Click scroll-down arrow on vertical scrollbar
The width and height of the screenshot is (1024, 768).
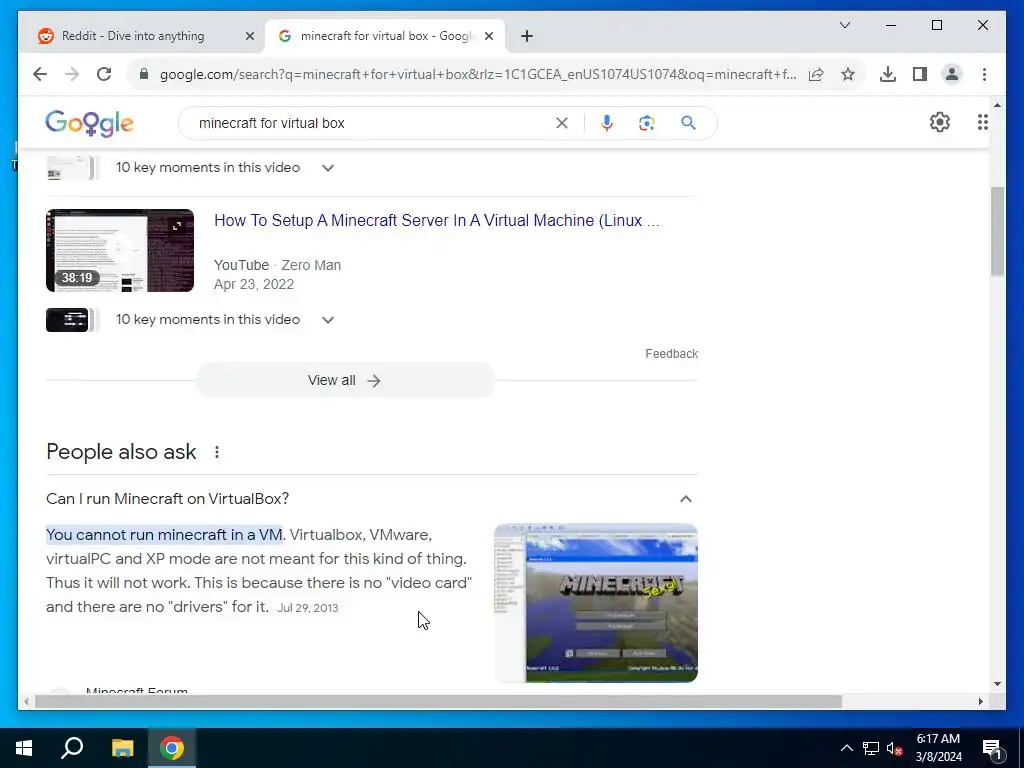pos(997,684)
